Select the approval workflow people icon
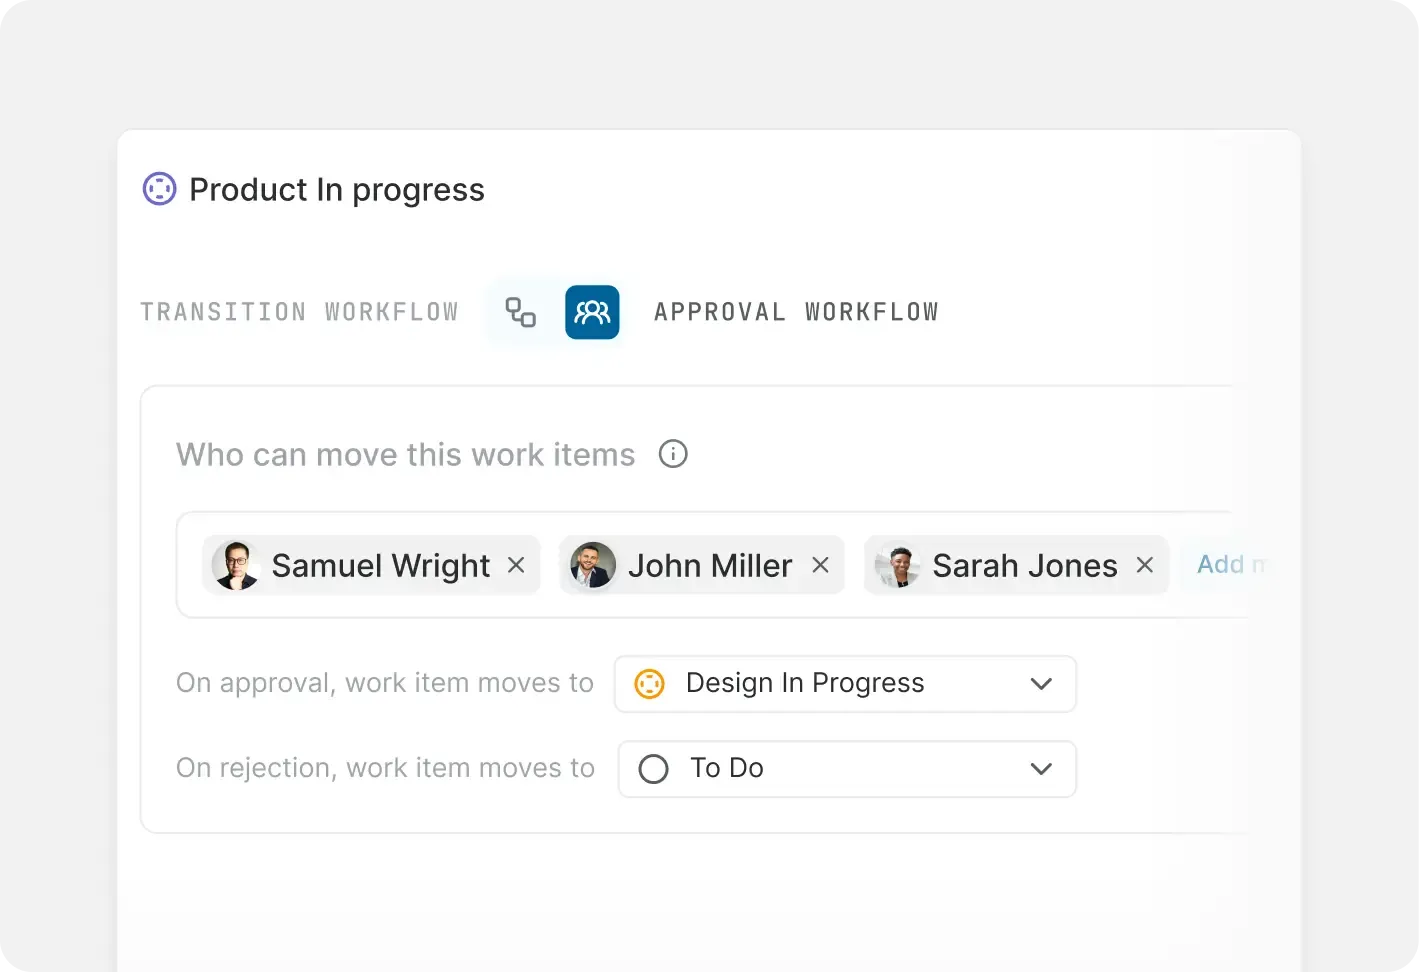 (592, 312)
